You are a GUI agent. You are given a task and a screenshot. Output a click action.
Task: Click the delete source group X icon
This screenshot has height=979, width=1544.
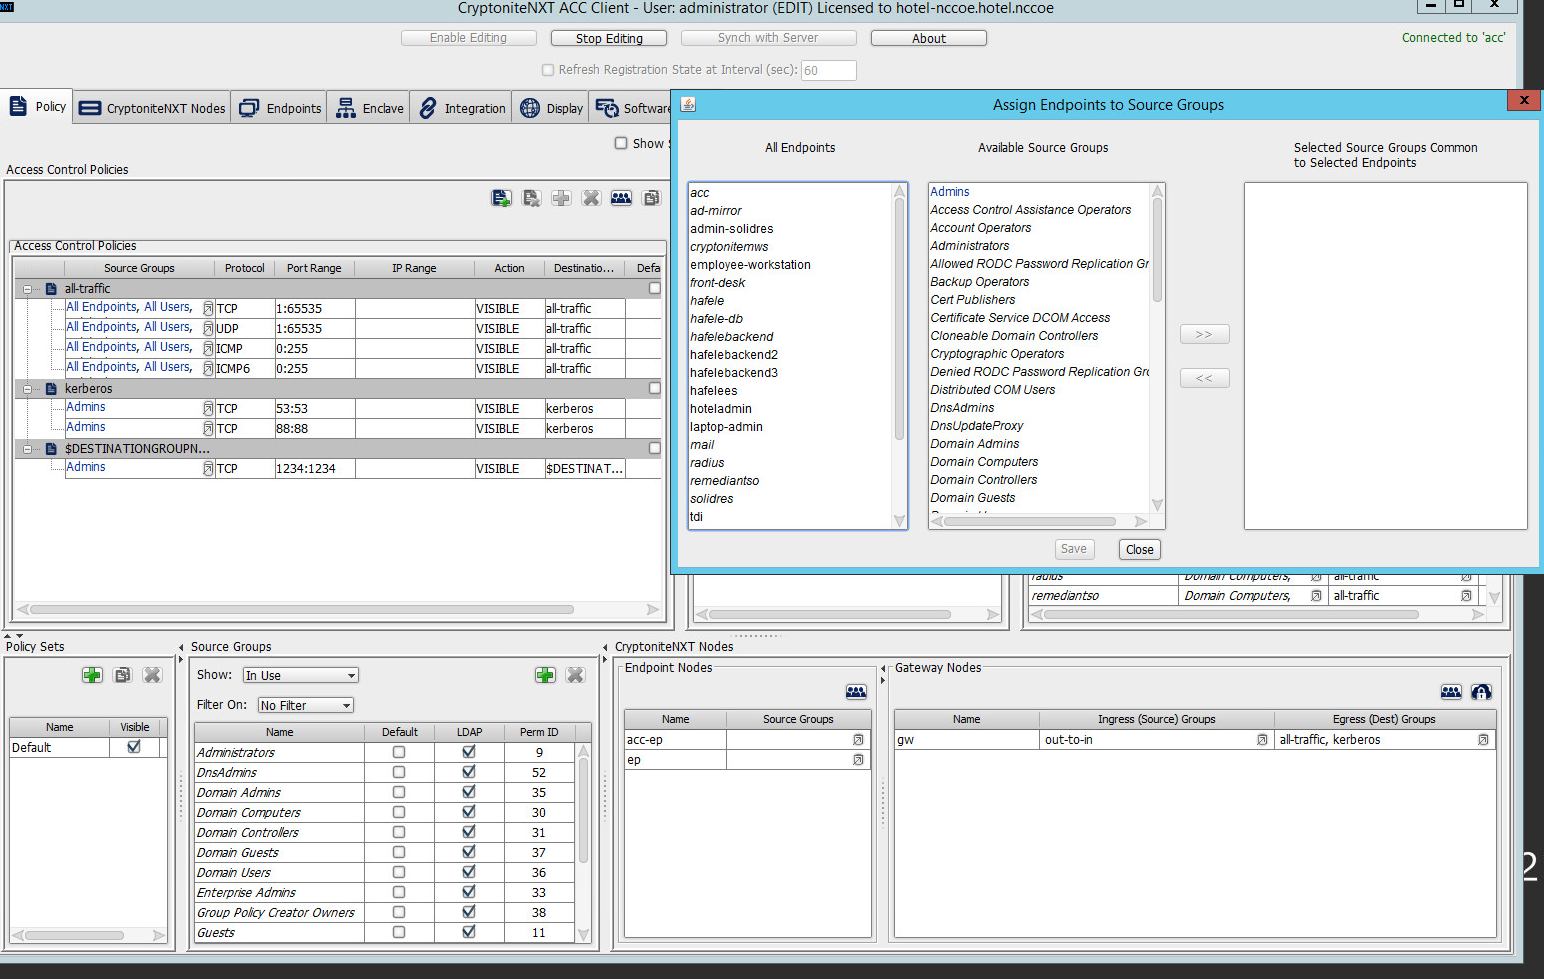575,675
